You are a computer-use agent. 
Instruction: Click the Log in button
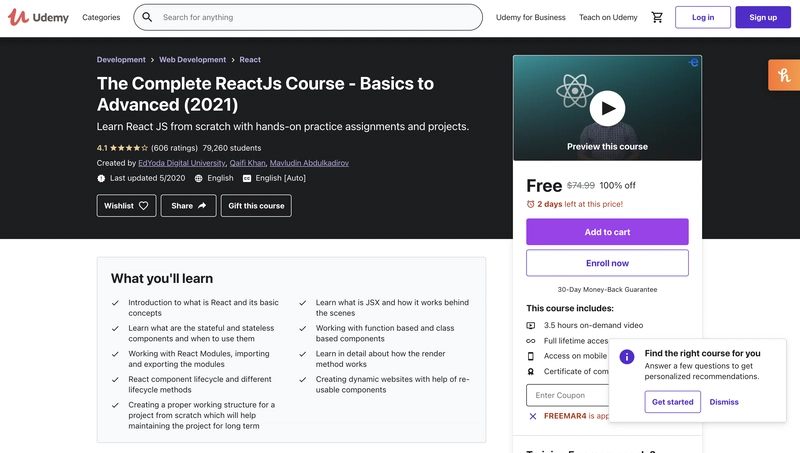(703, 17)
